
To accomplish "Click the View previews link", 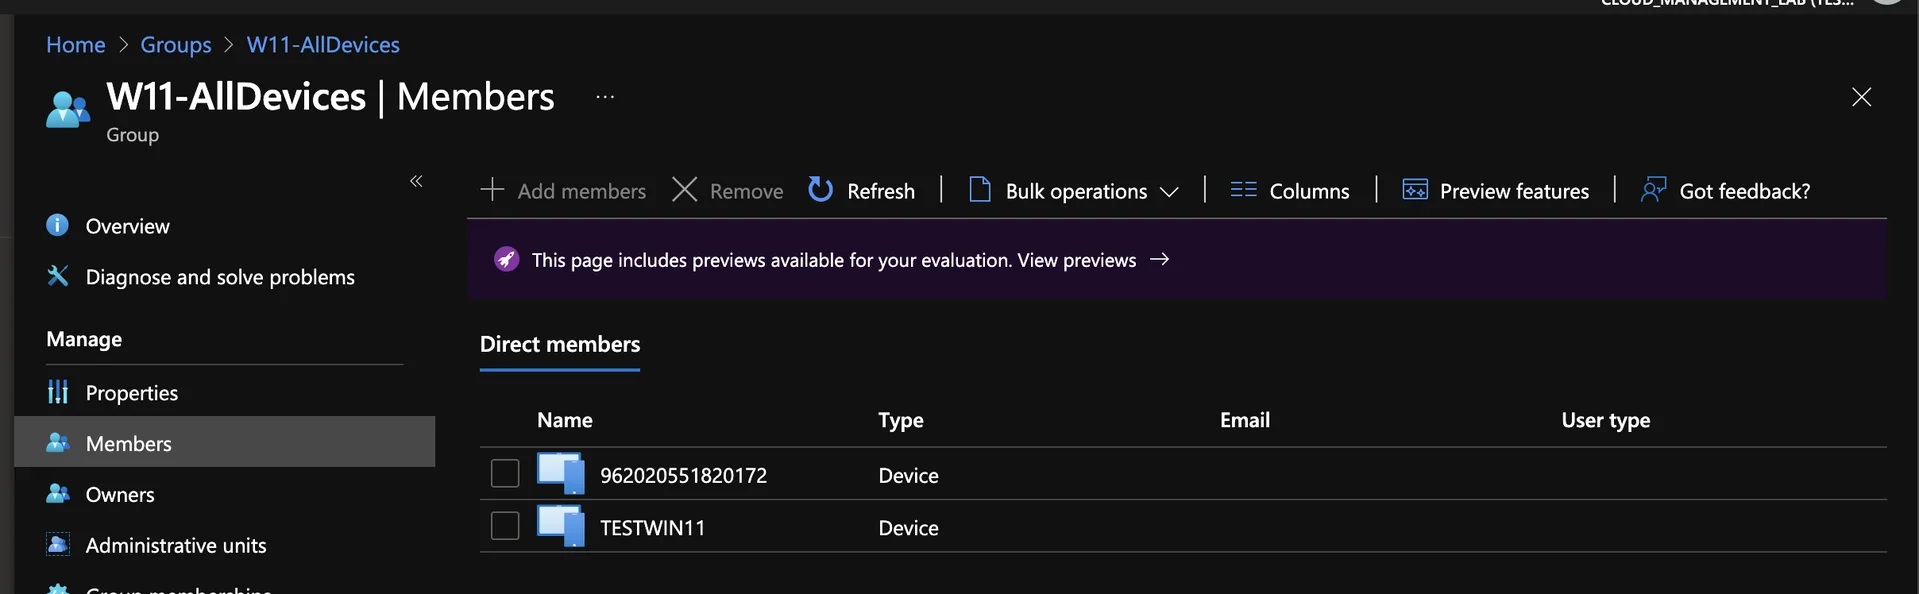I will tap(1077, 260).
